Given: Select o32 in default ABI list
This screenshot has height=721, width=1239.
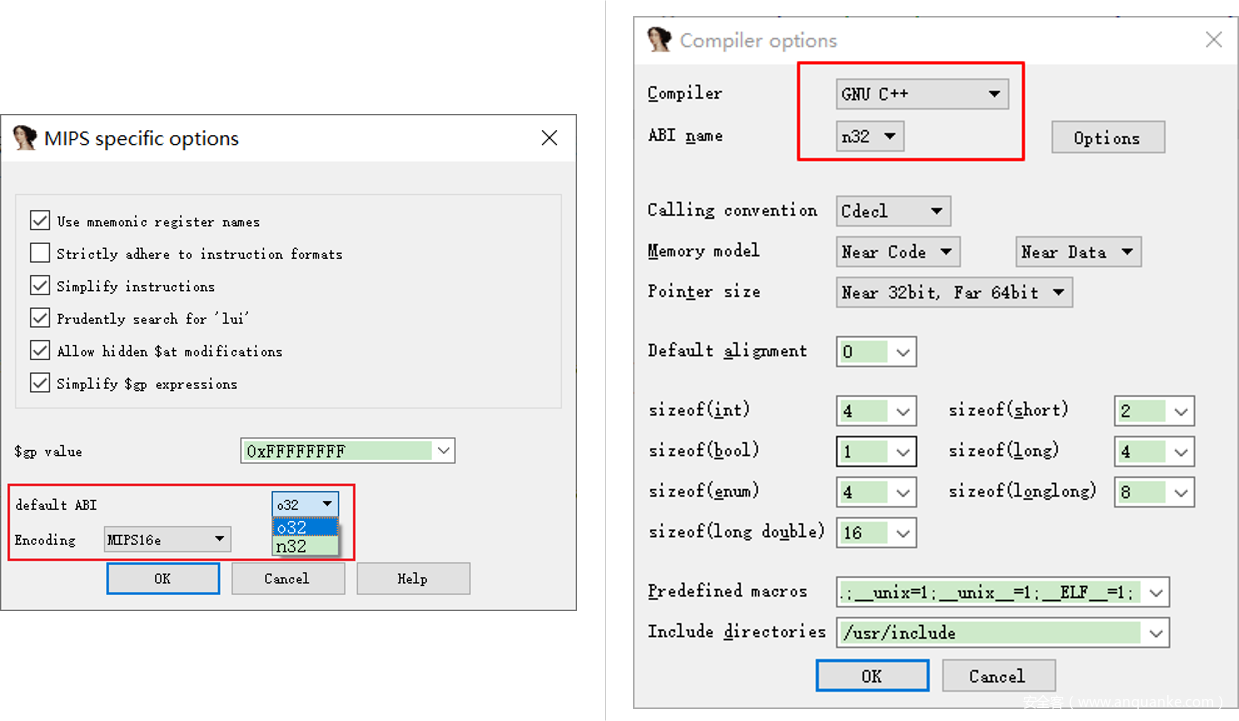Looking at the screenshot, I should tap(305, 527).
